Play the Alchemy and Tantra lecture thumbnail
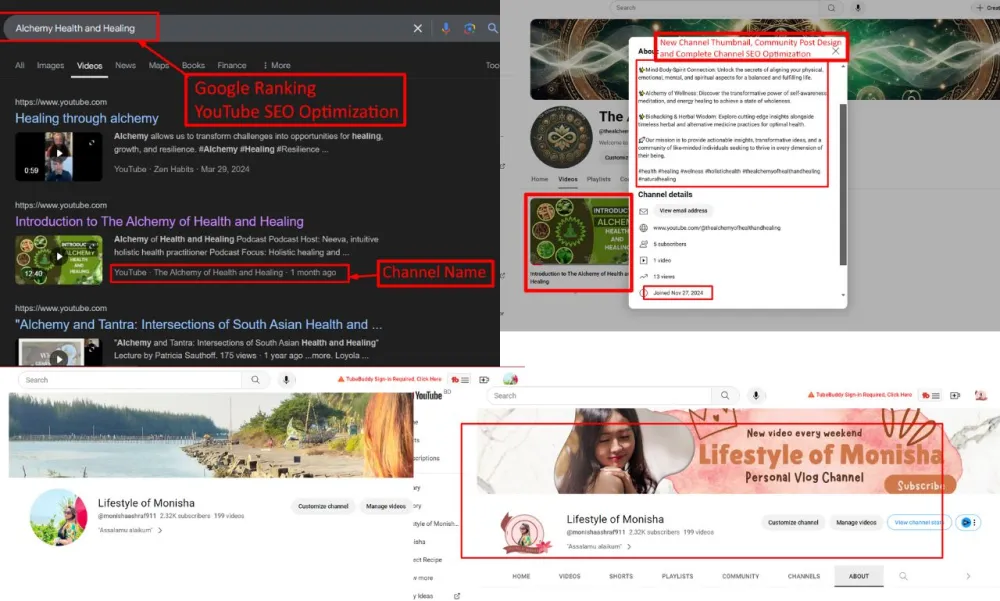 click(x=59, y=353)
